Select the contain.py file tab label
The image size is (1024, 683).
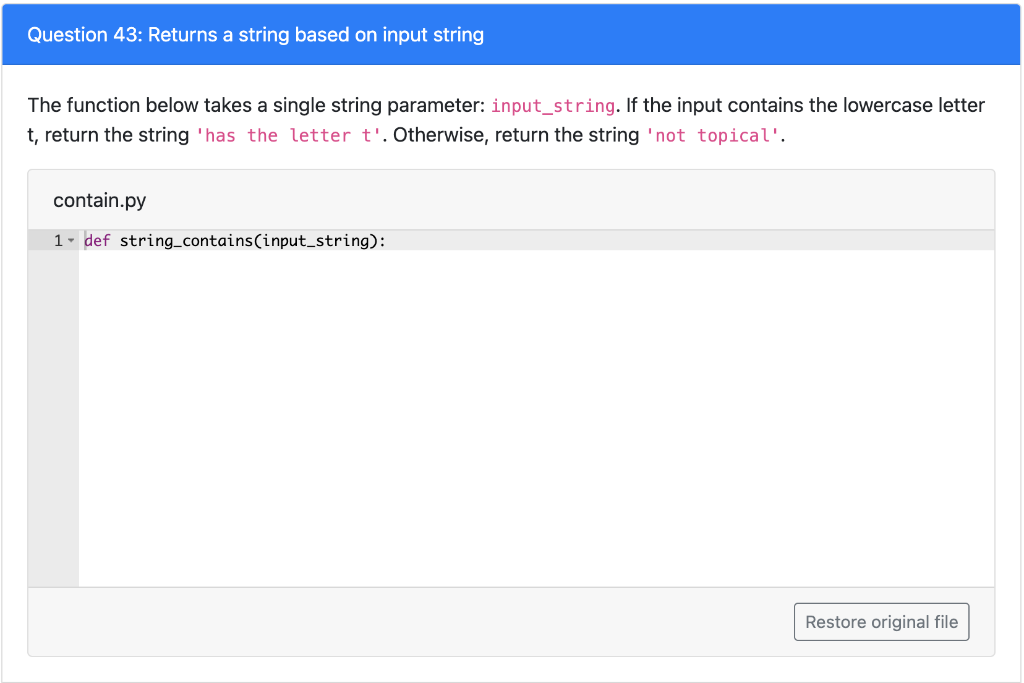point(99,200)
